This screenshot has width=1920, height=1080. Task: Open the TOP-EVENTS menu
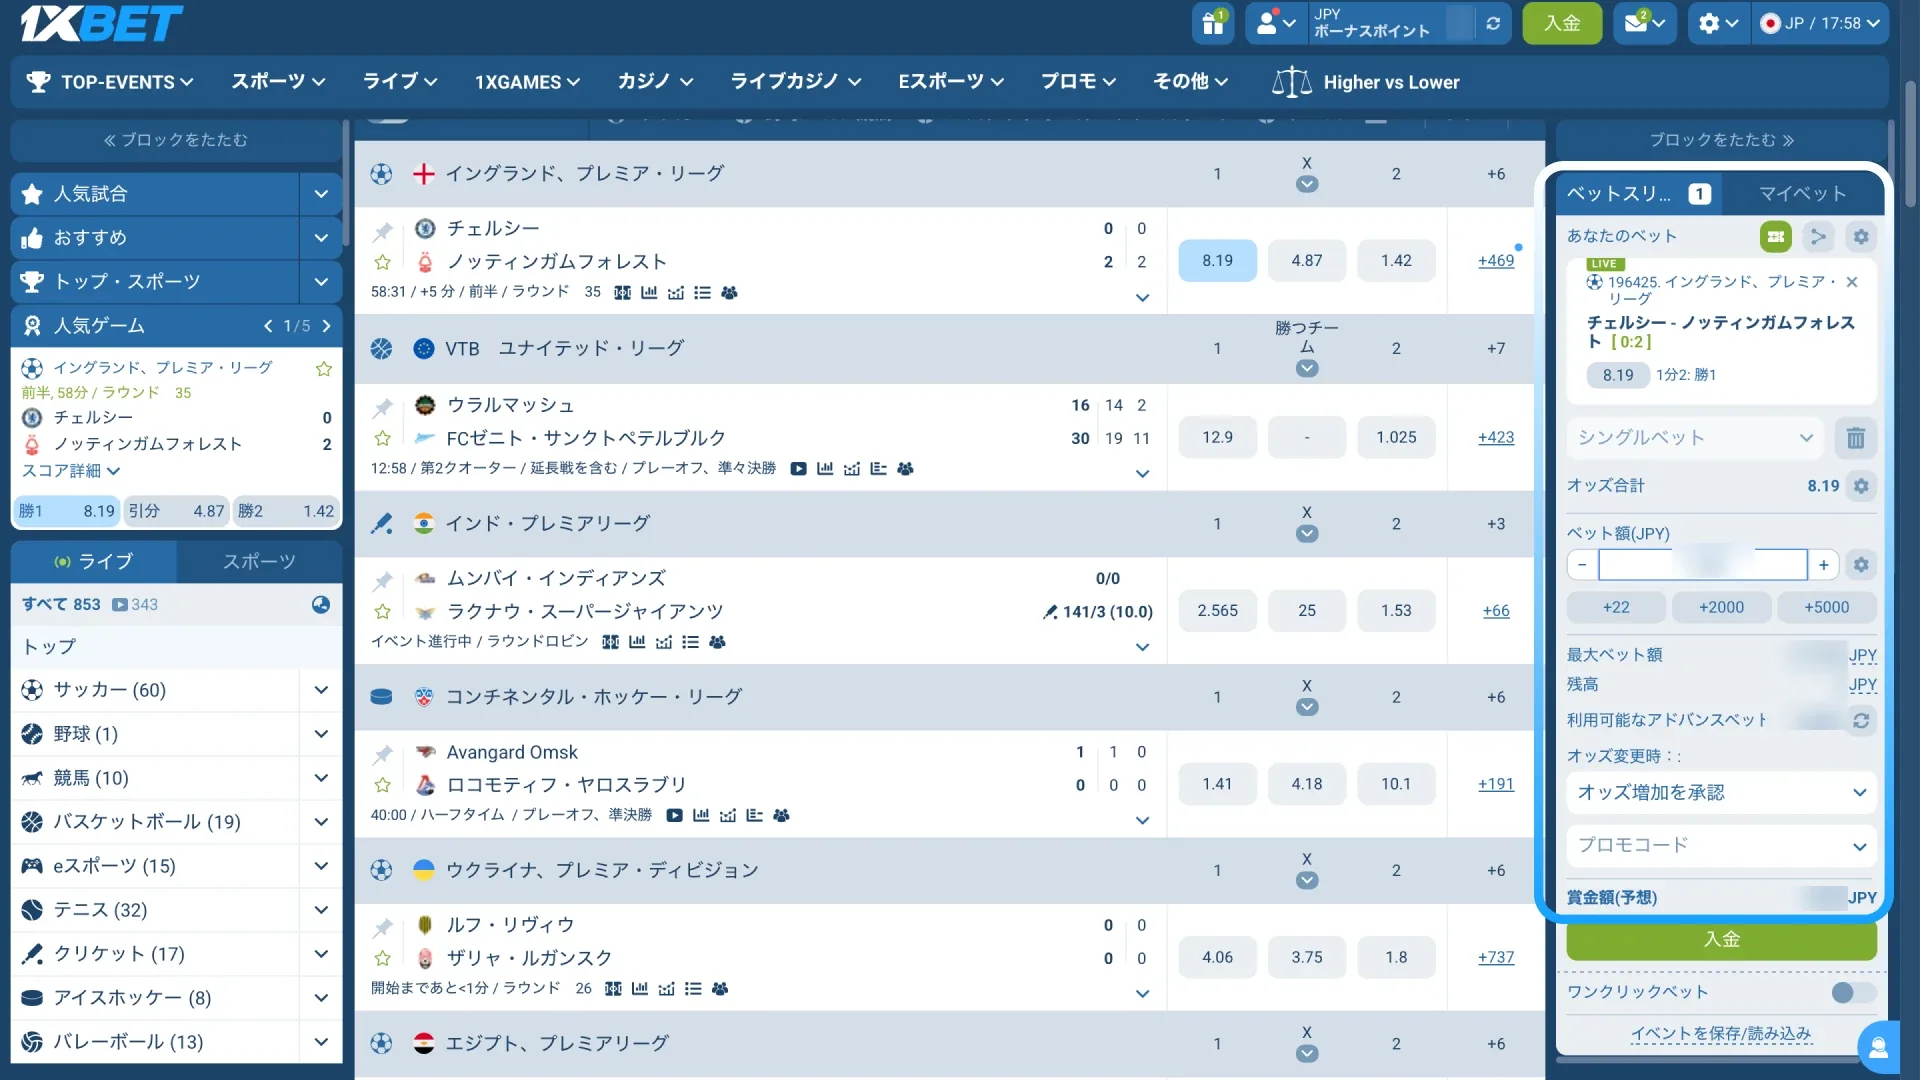tap(110, 82)
